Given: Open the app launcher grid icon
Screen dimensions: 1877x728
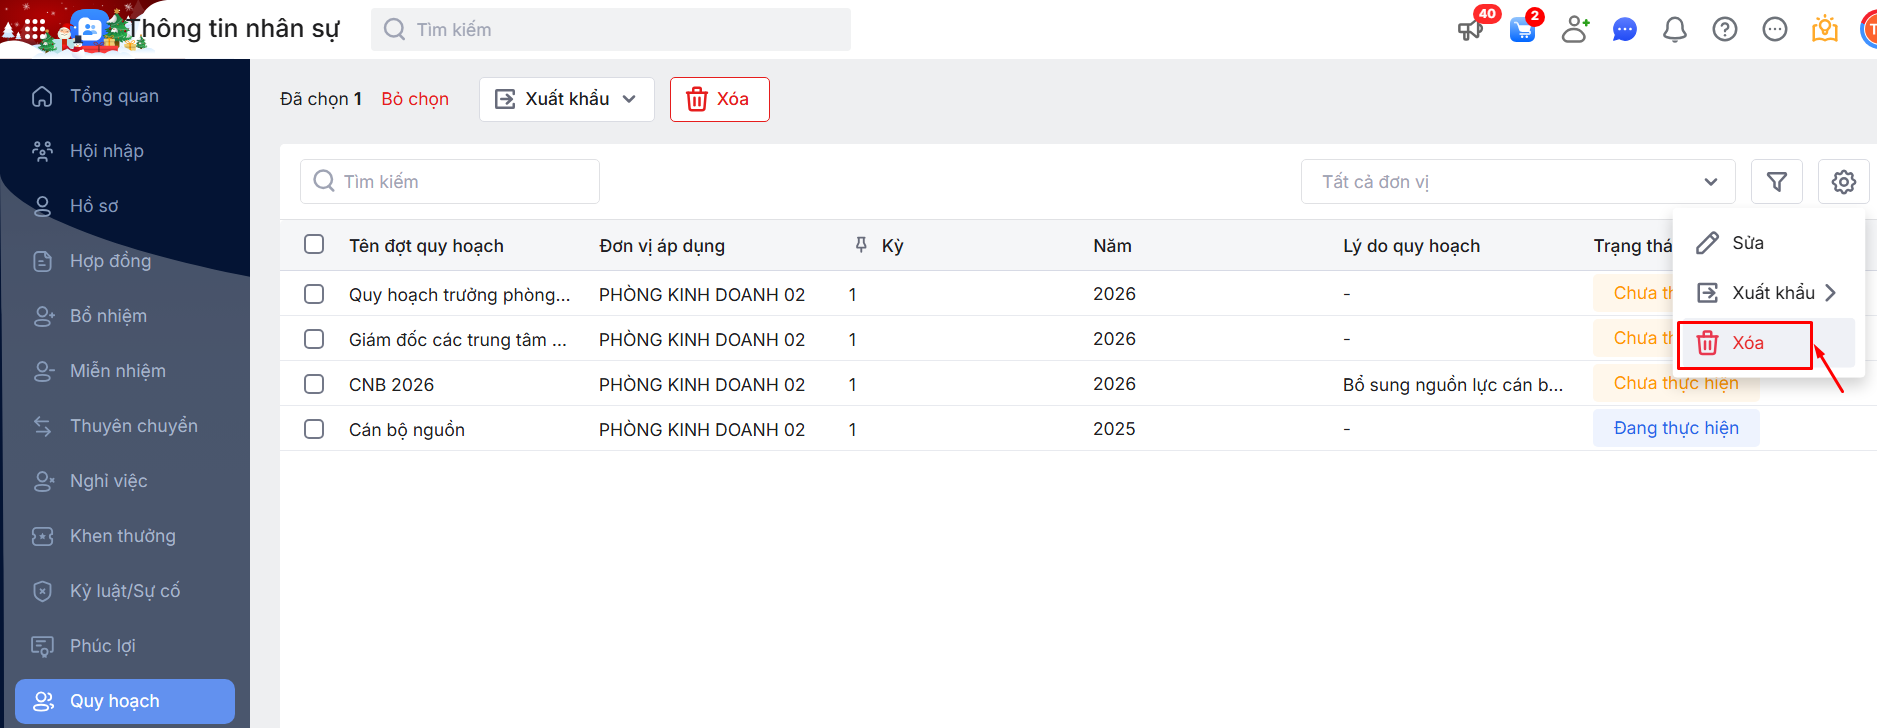Looking at the screenshot, I should click(35, 29).
